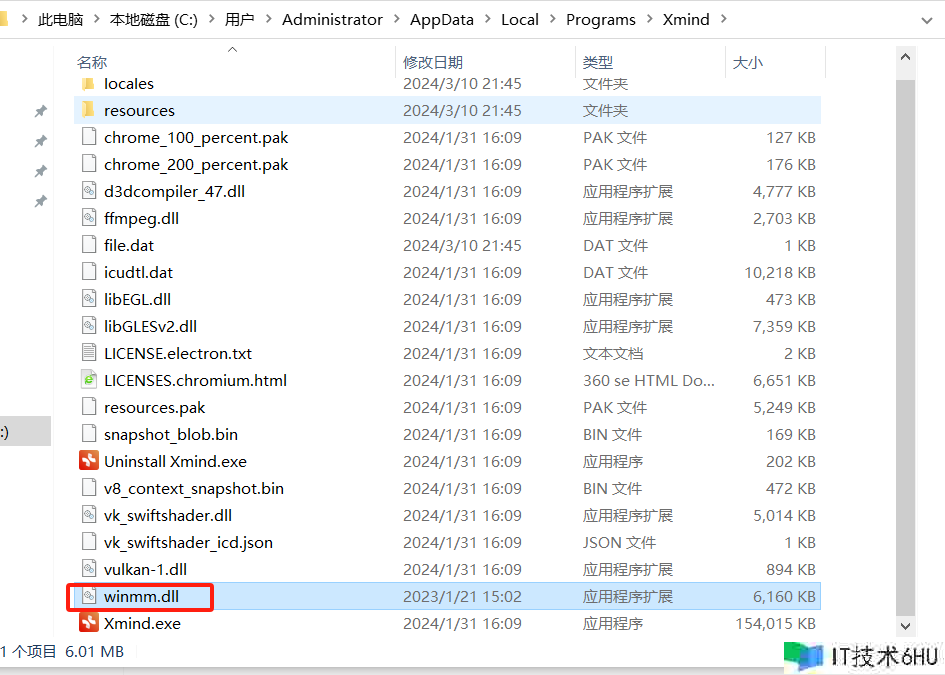945x675 pixels.
Task: Click the locales folder icon
Action: [87, 84]
